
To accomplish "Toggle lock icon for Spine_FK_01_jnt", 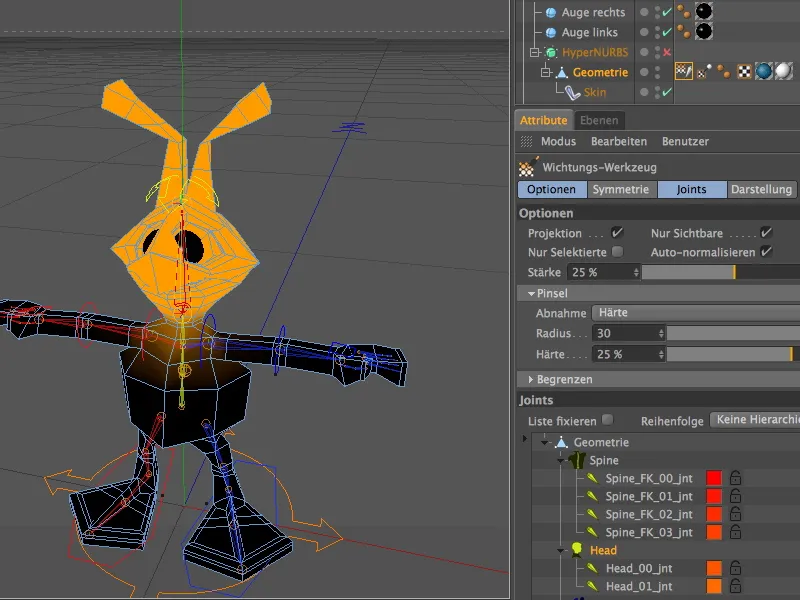I will click(735, 496).
